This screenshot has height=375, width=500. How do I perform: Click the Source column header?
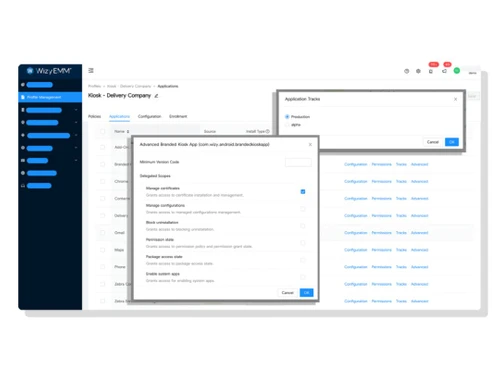click(x=210, y=131)
